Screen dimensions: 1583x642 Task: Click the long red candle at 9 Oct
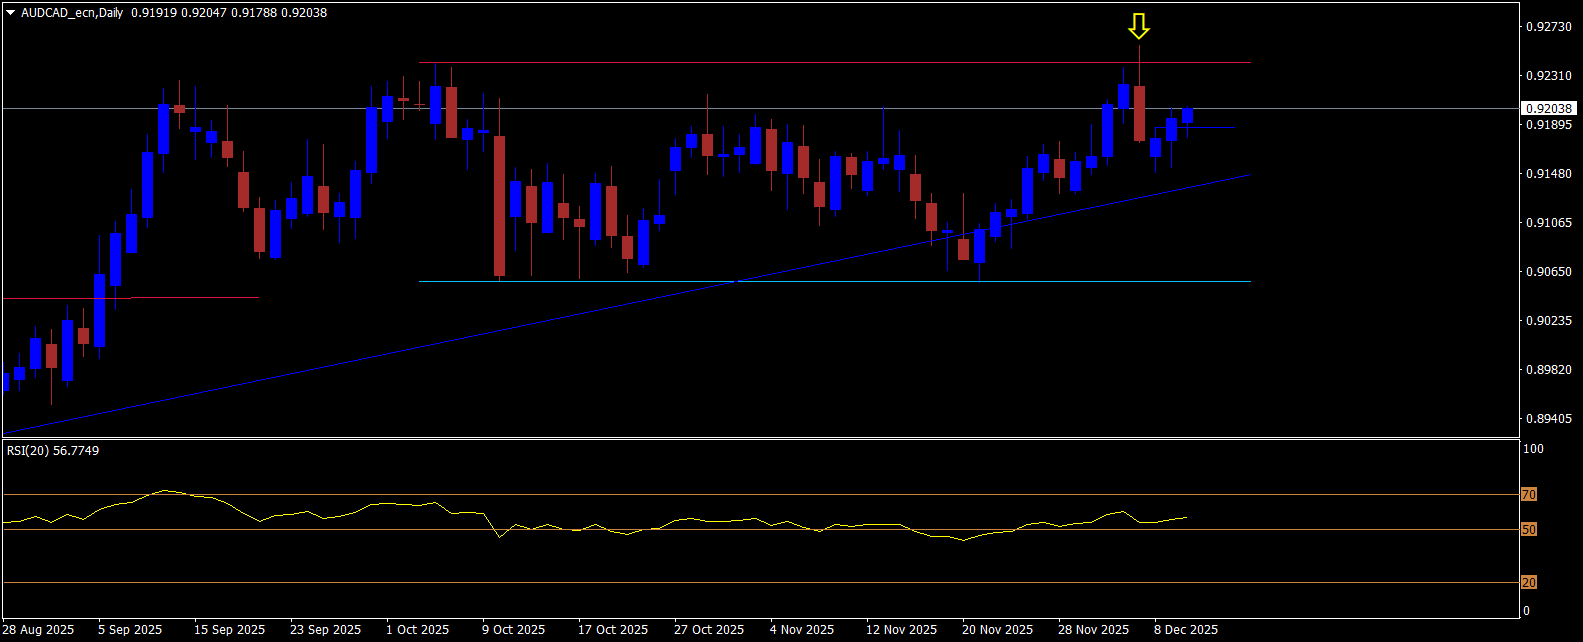(x=499, y=205)
